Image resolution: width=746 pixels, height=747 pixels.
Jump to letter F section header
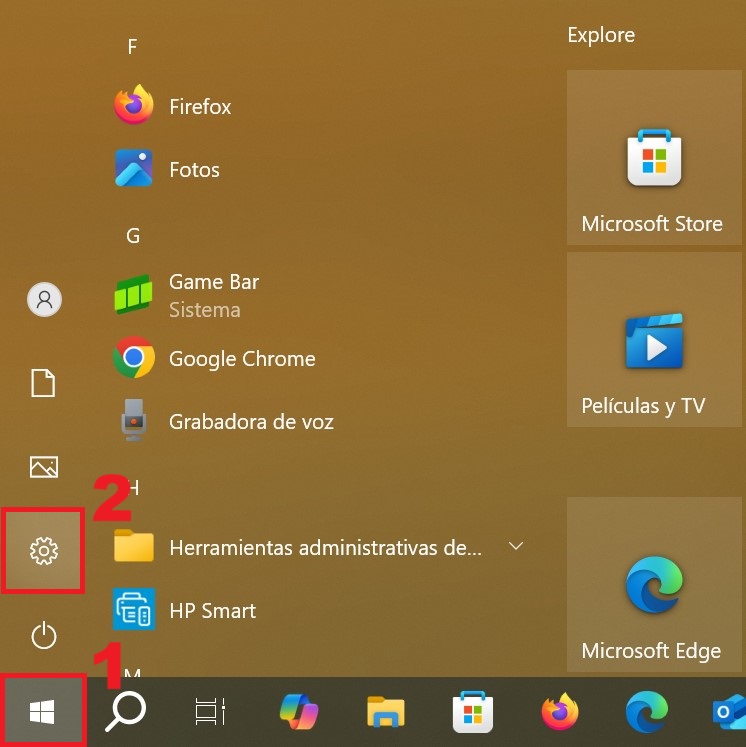pyautogui.click(x=132, y=47)
